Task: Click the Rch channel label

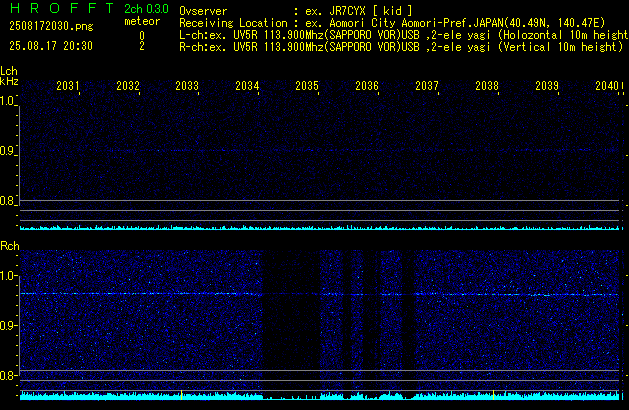Action: pyautogui.click(x=10, y=246)
